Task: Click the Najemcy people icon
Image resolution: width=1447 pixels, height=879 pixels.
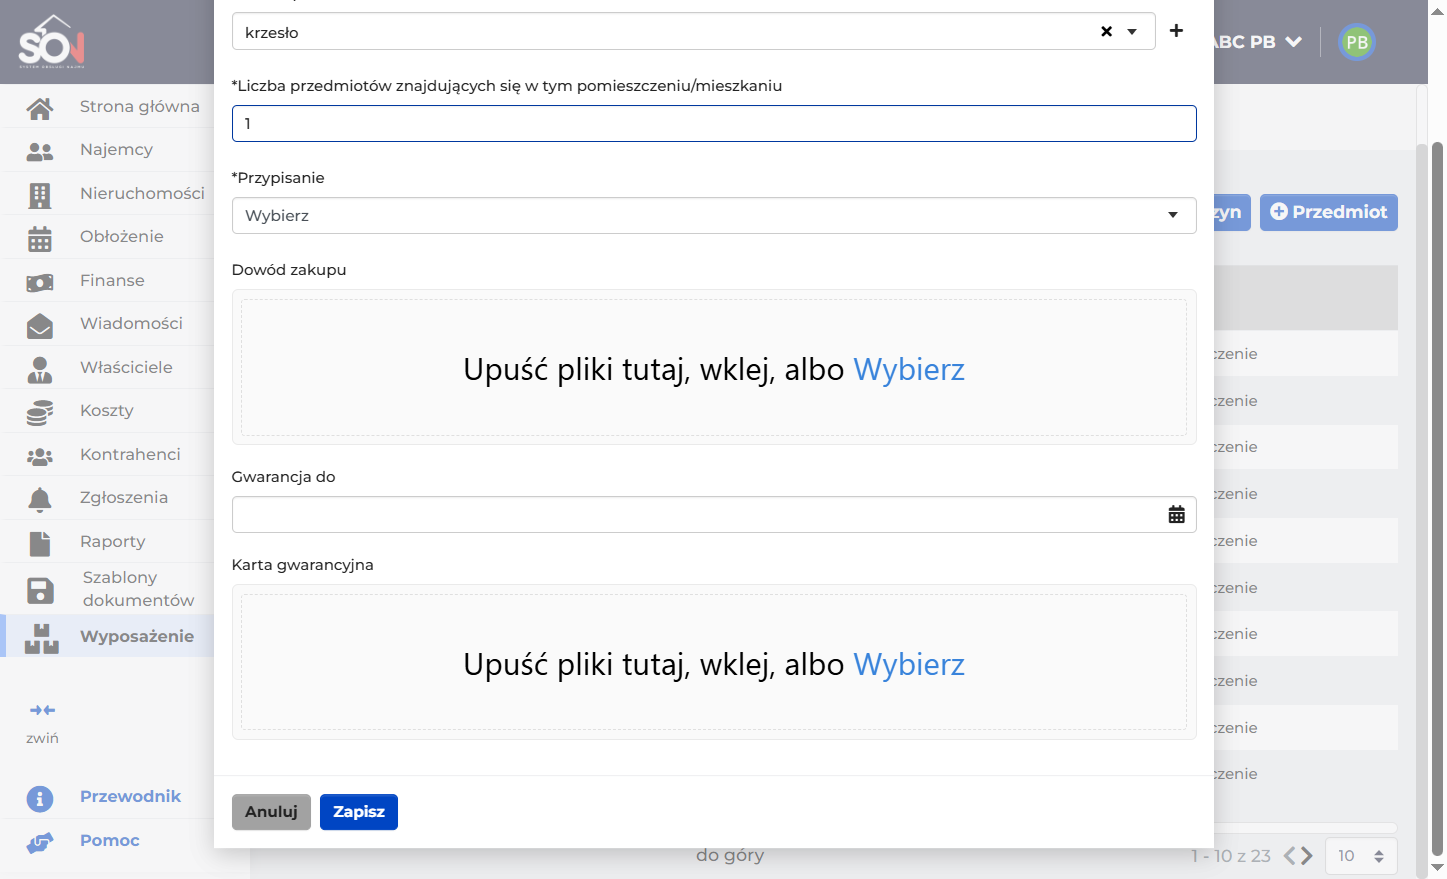Action: 40,151
